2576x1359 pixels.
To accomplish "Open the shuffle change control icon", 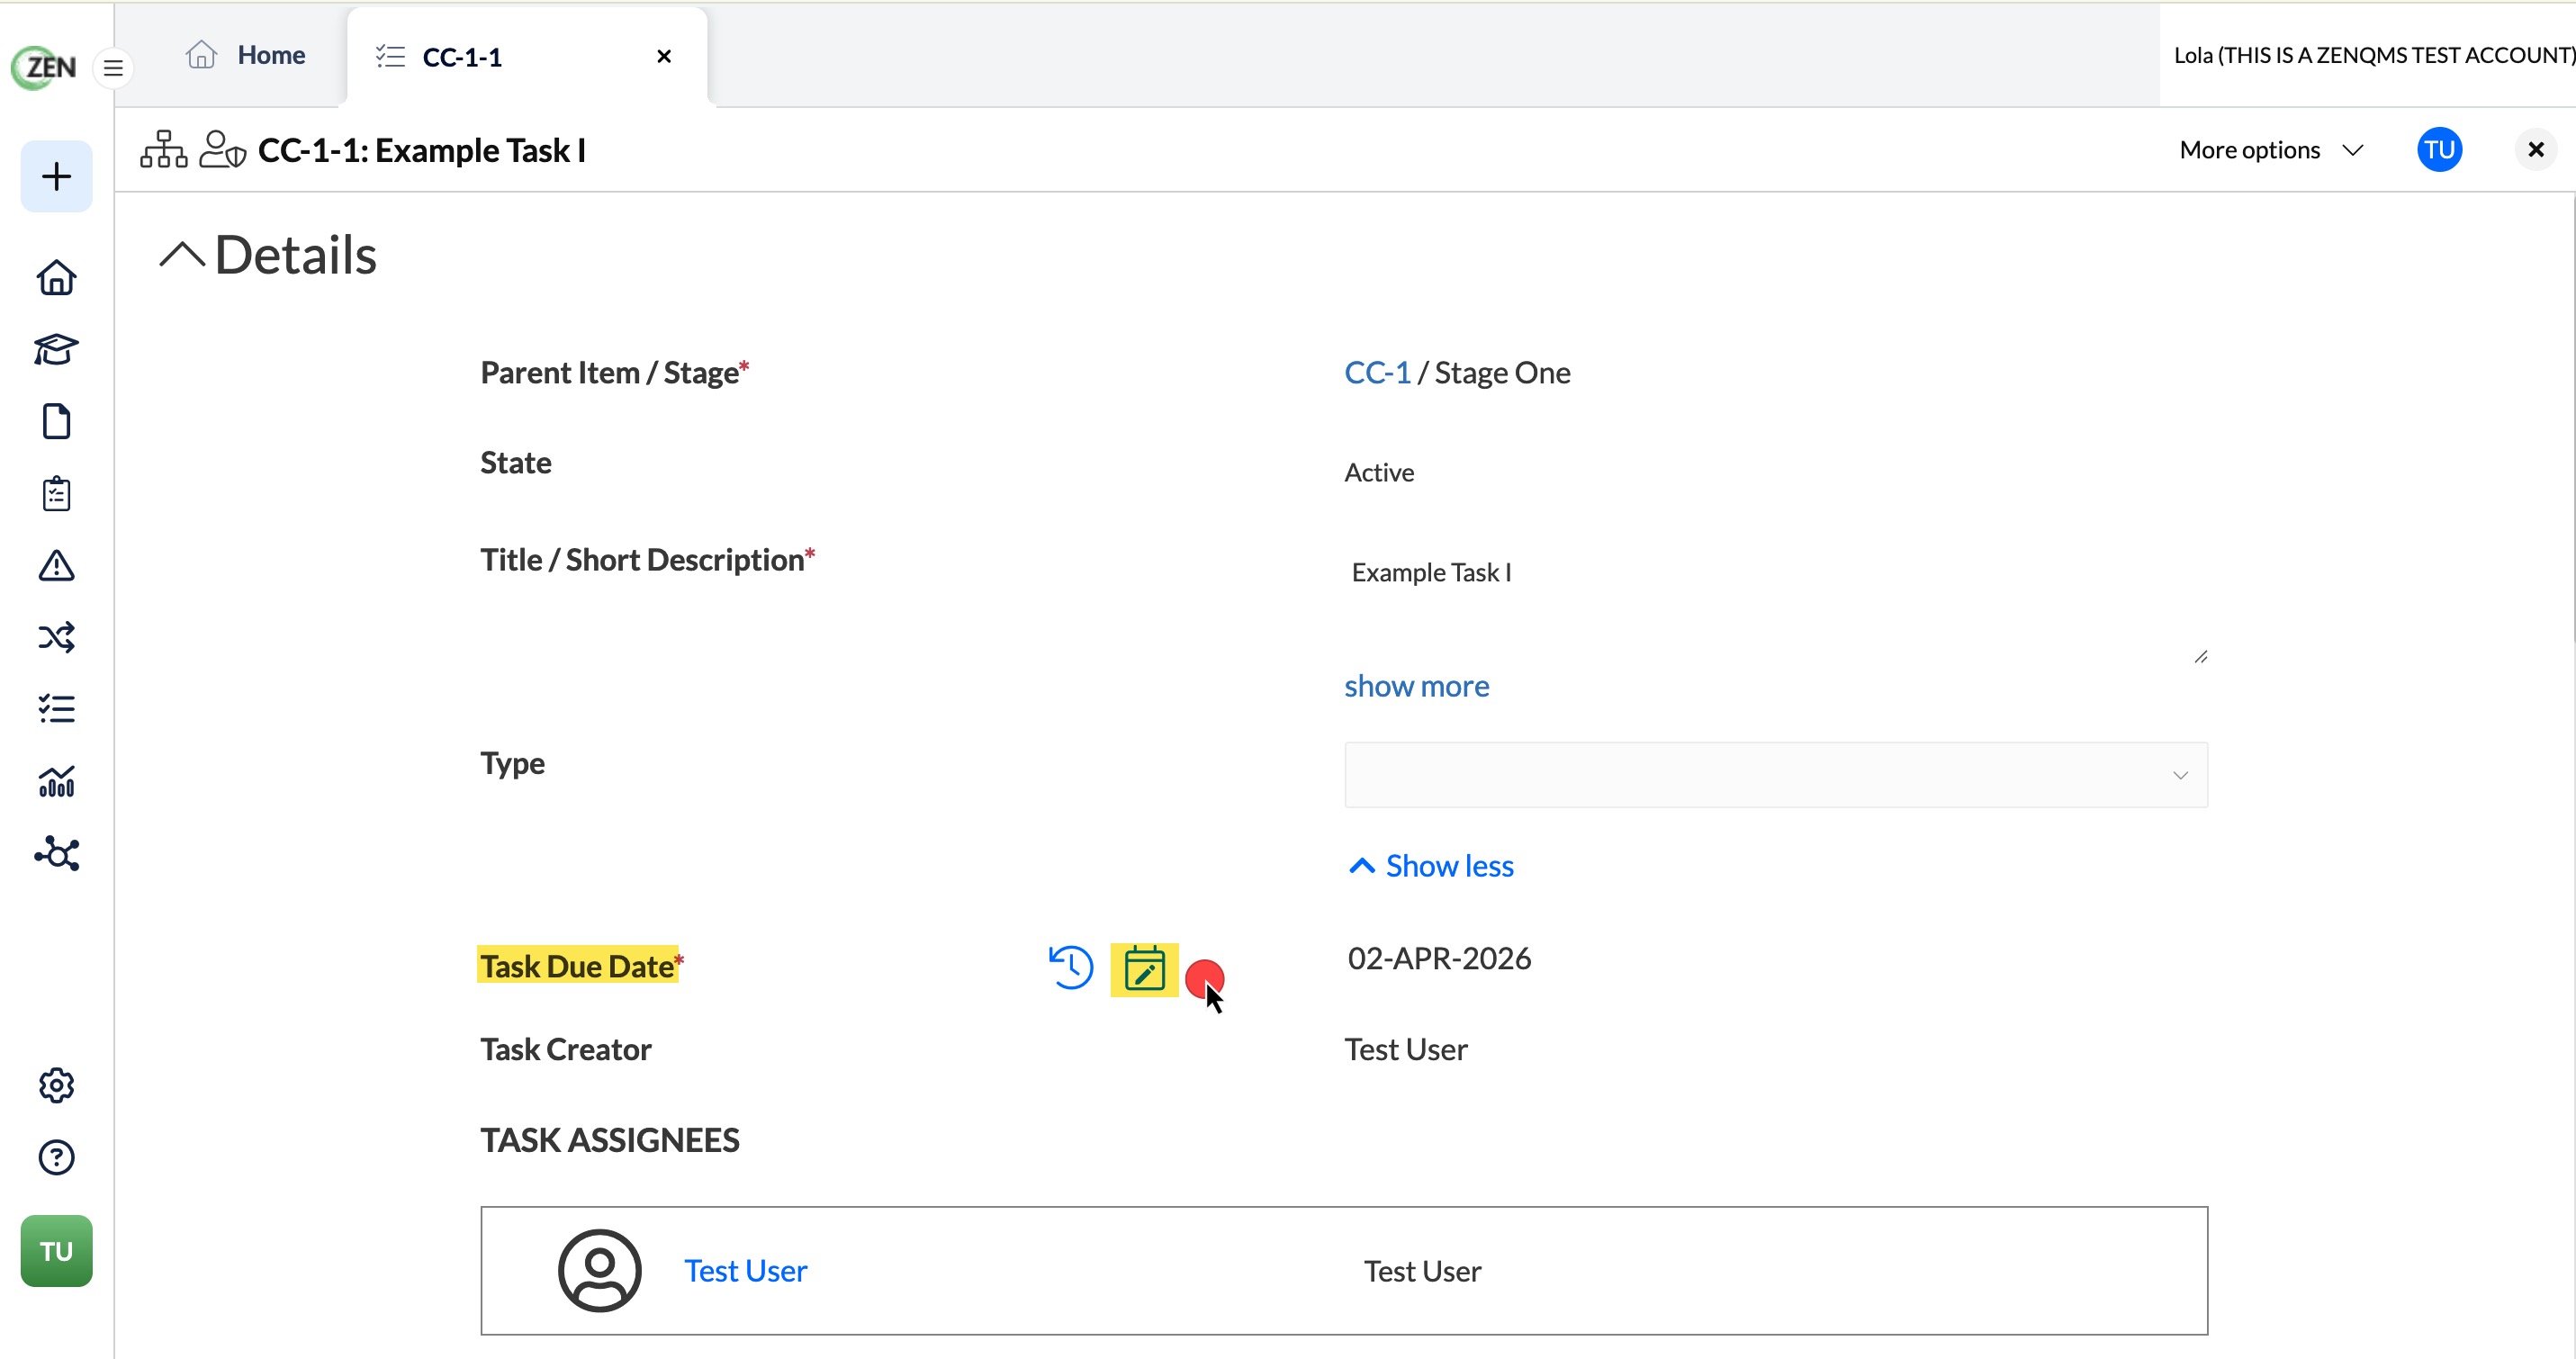I will pyautogui.click(x=56, y=637).
